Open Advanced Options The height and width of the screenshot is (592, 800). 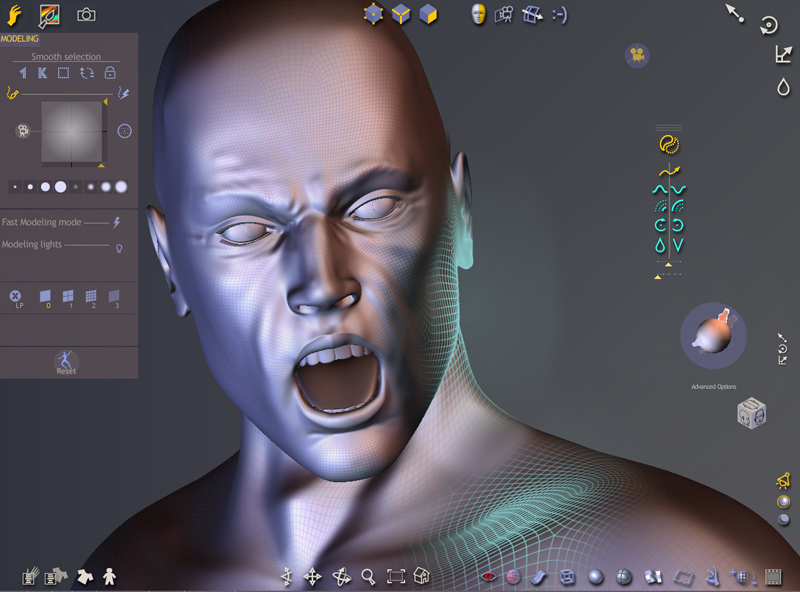[713, 387]
